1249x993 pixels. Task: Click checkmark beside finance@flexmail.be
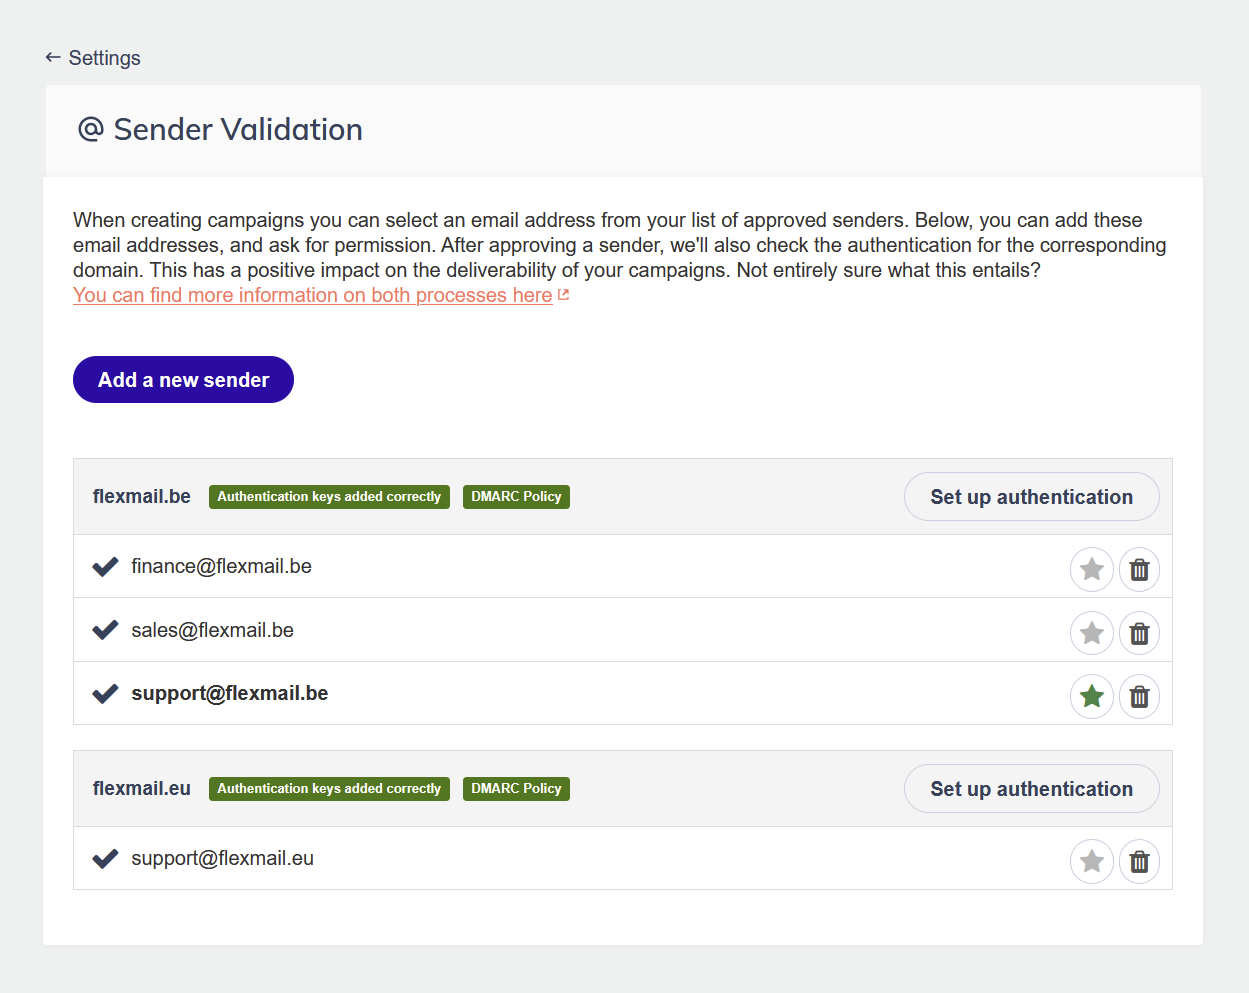tap(105, 567)
